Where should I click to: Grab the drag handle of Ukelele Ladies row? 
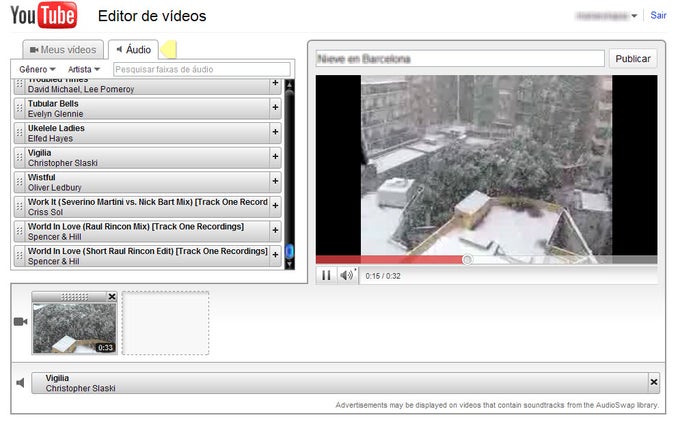(19, 133)
